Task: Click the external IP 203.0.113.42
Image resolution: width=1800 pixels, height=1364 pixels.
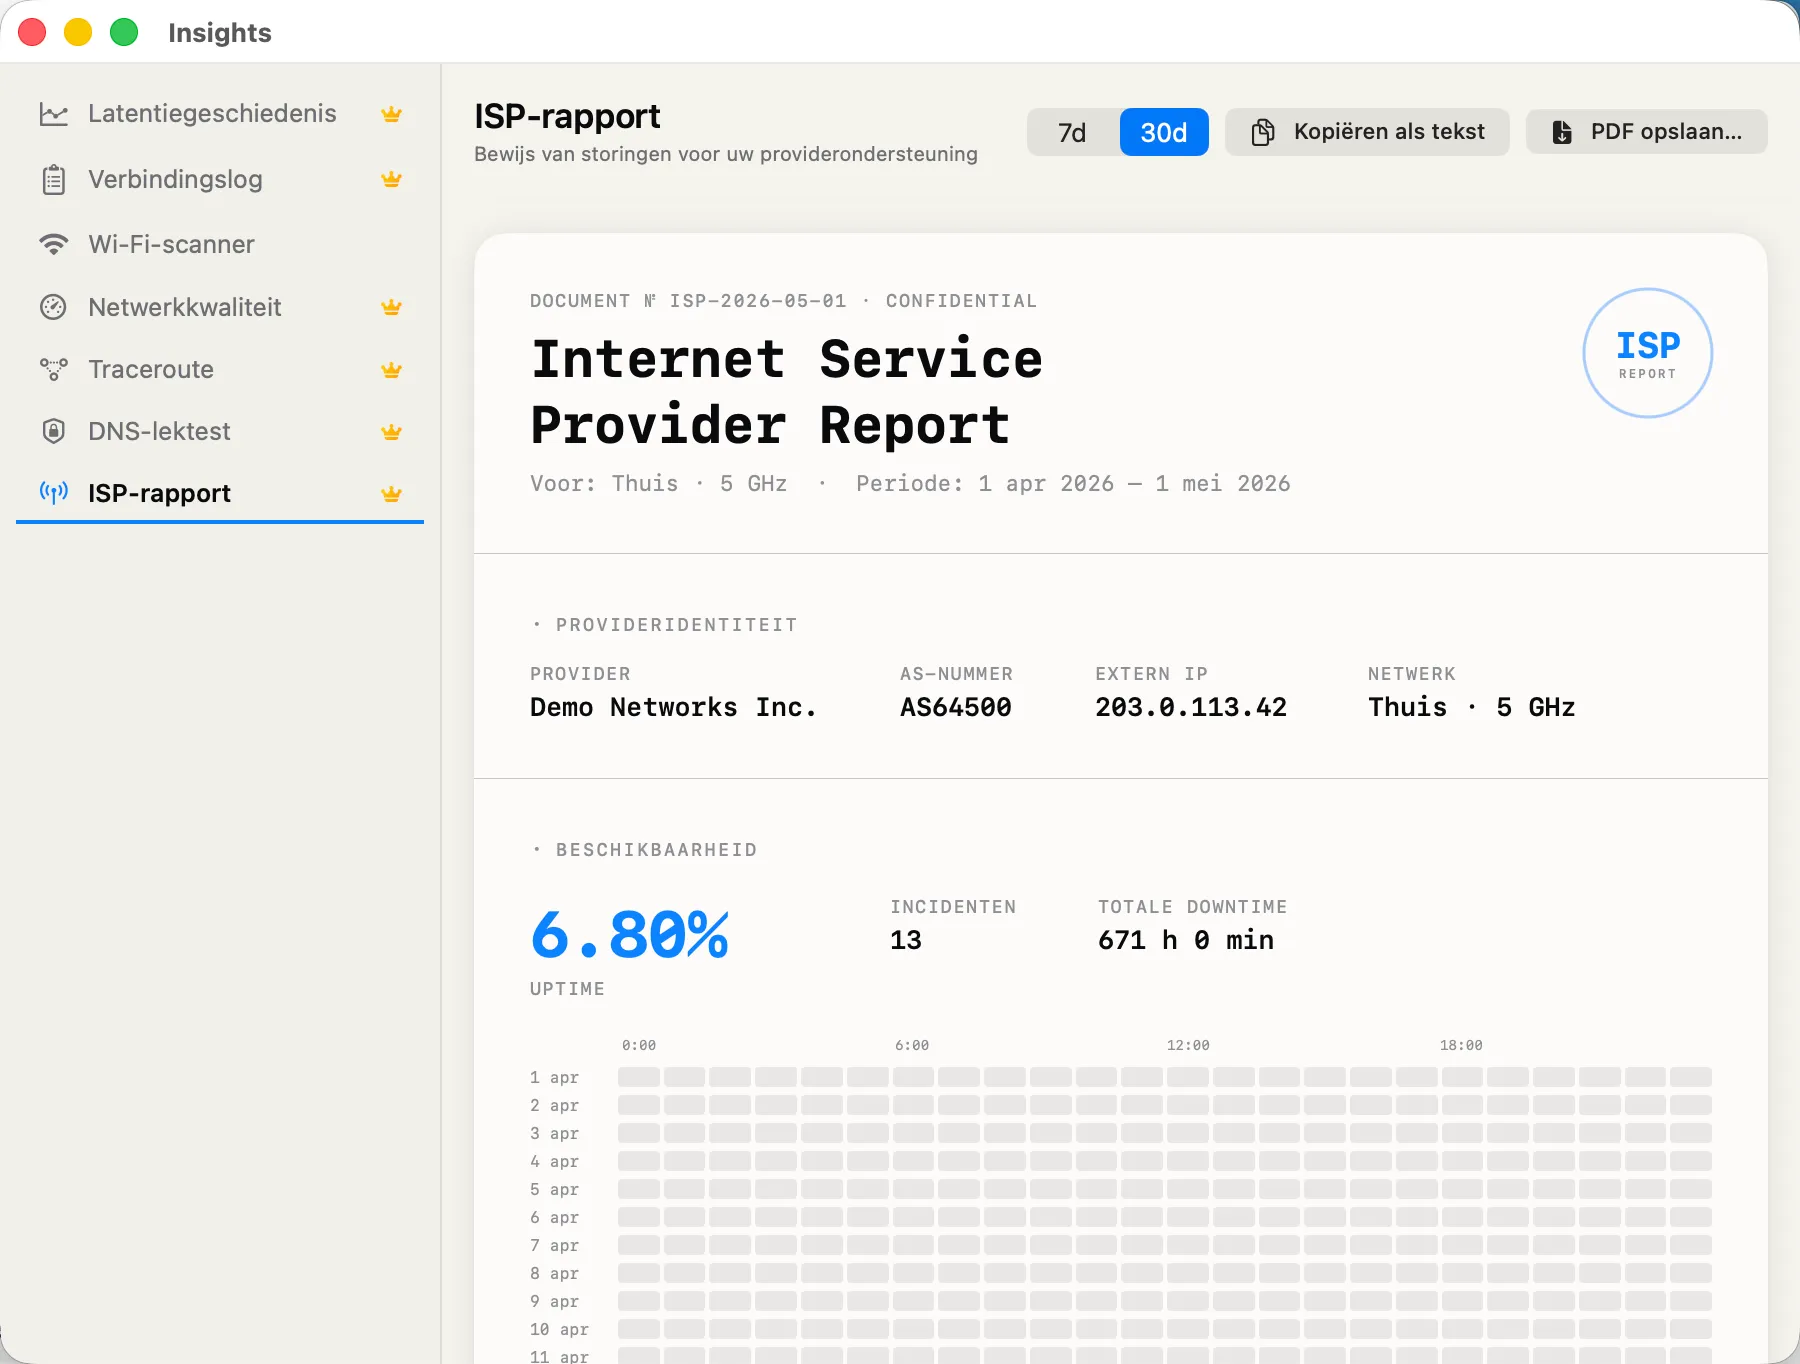Action: click(1191, 707)
